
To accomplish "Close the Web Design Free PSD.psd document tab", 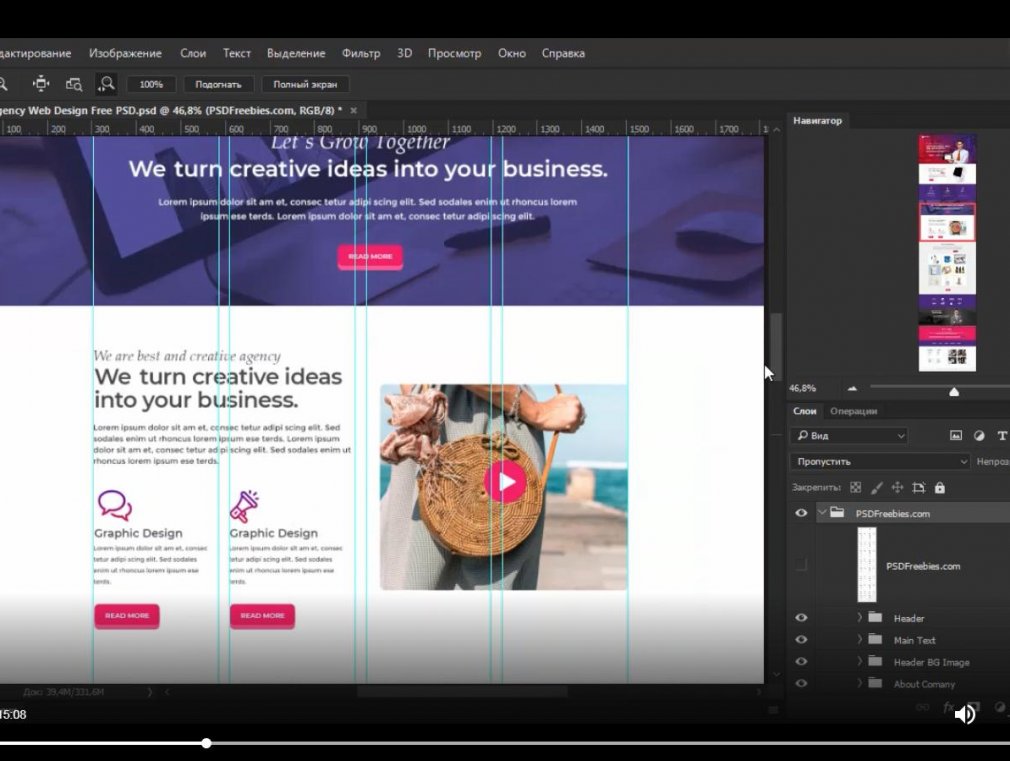I will 354,111.
